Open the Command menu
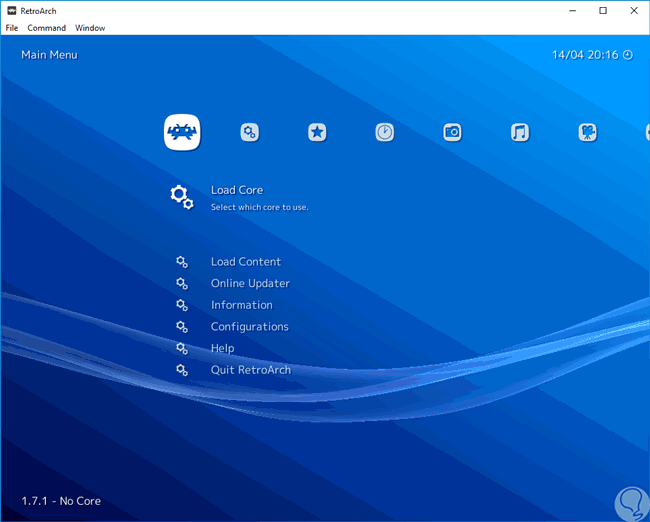 click(46, 28)
